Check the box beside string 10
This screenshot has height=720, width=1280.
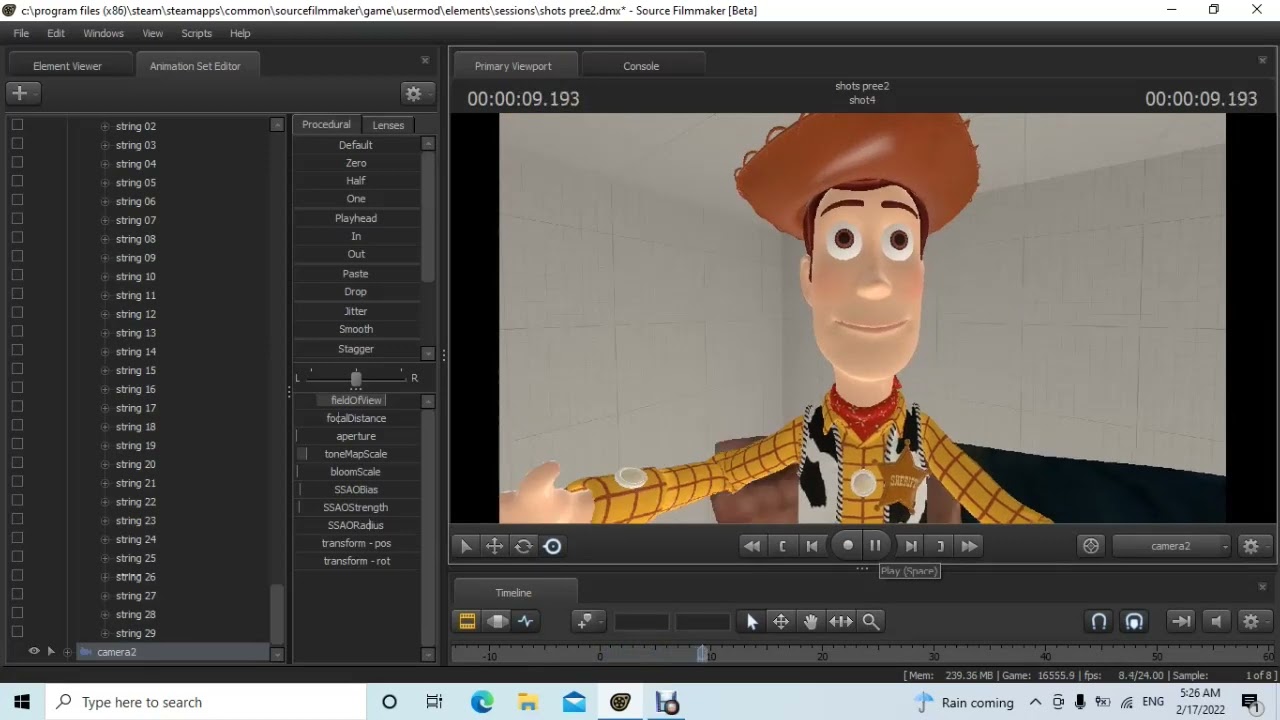17,276
